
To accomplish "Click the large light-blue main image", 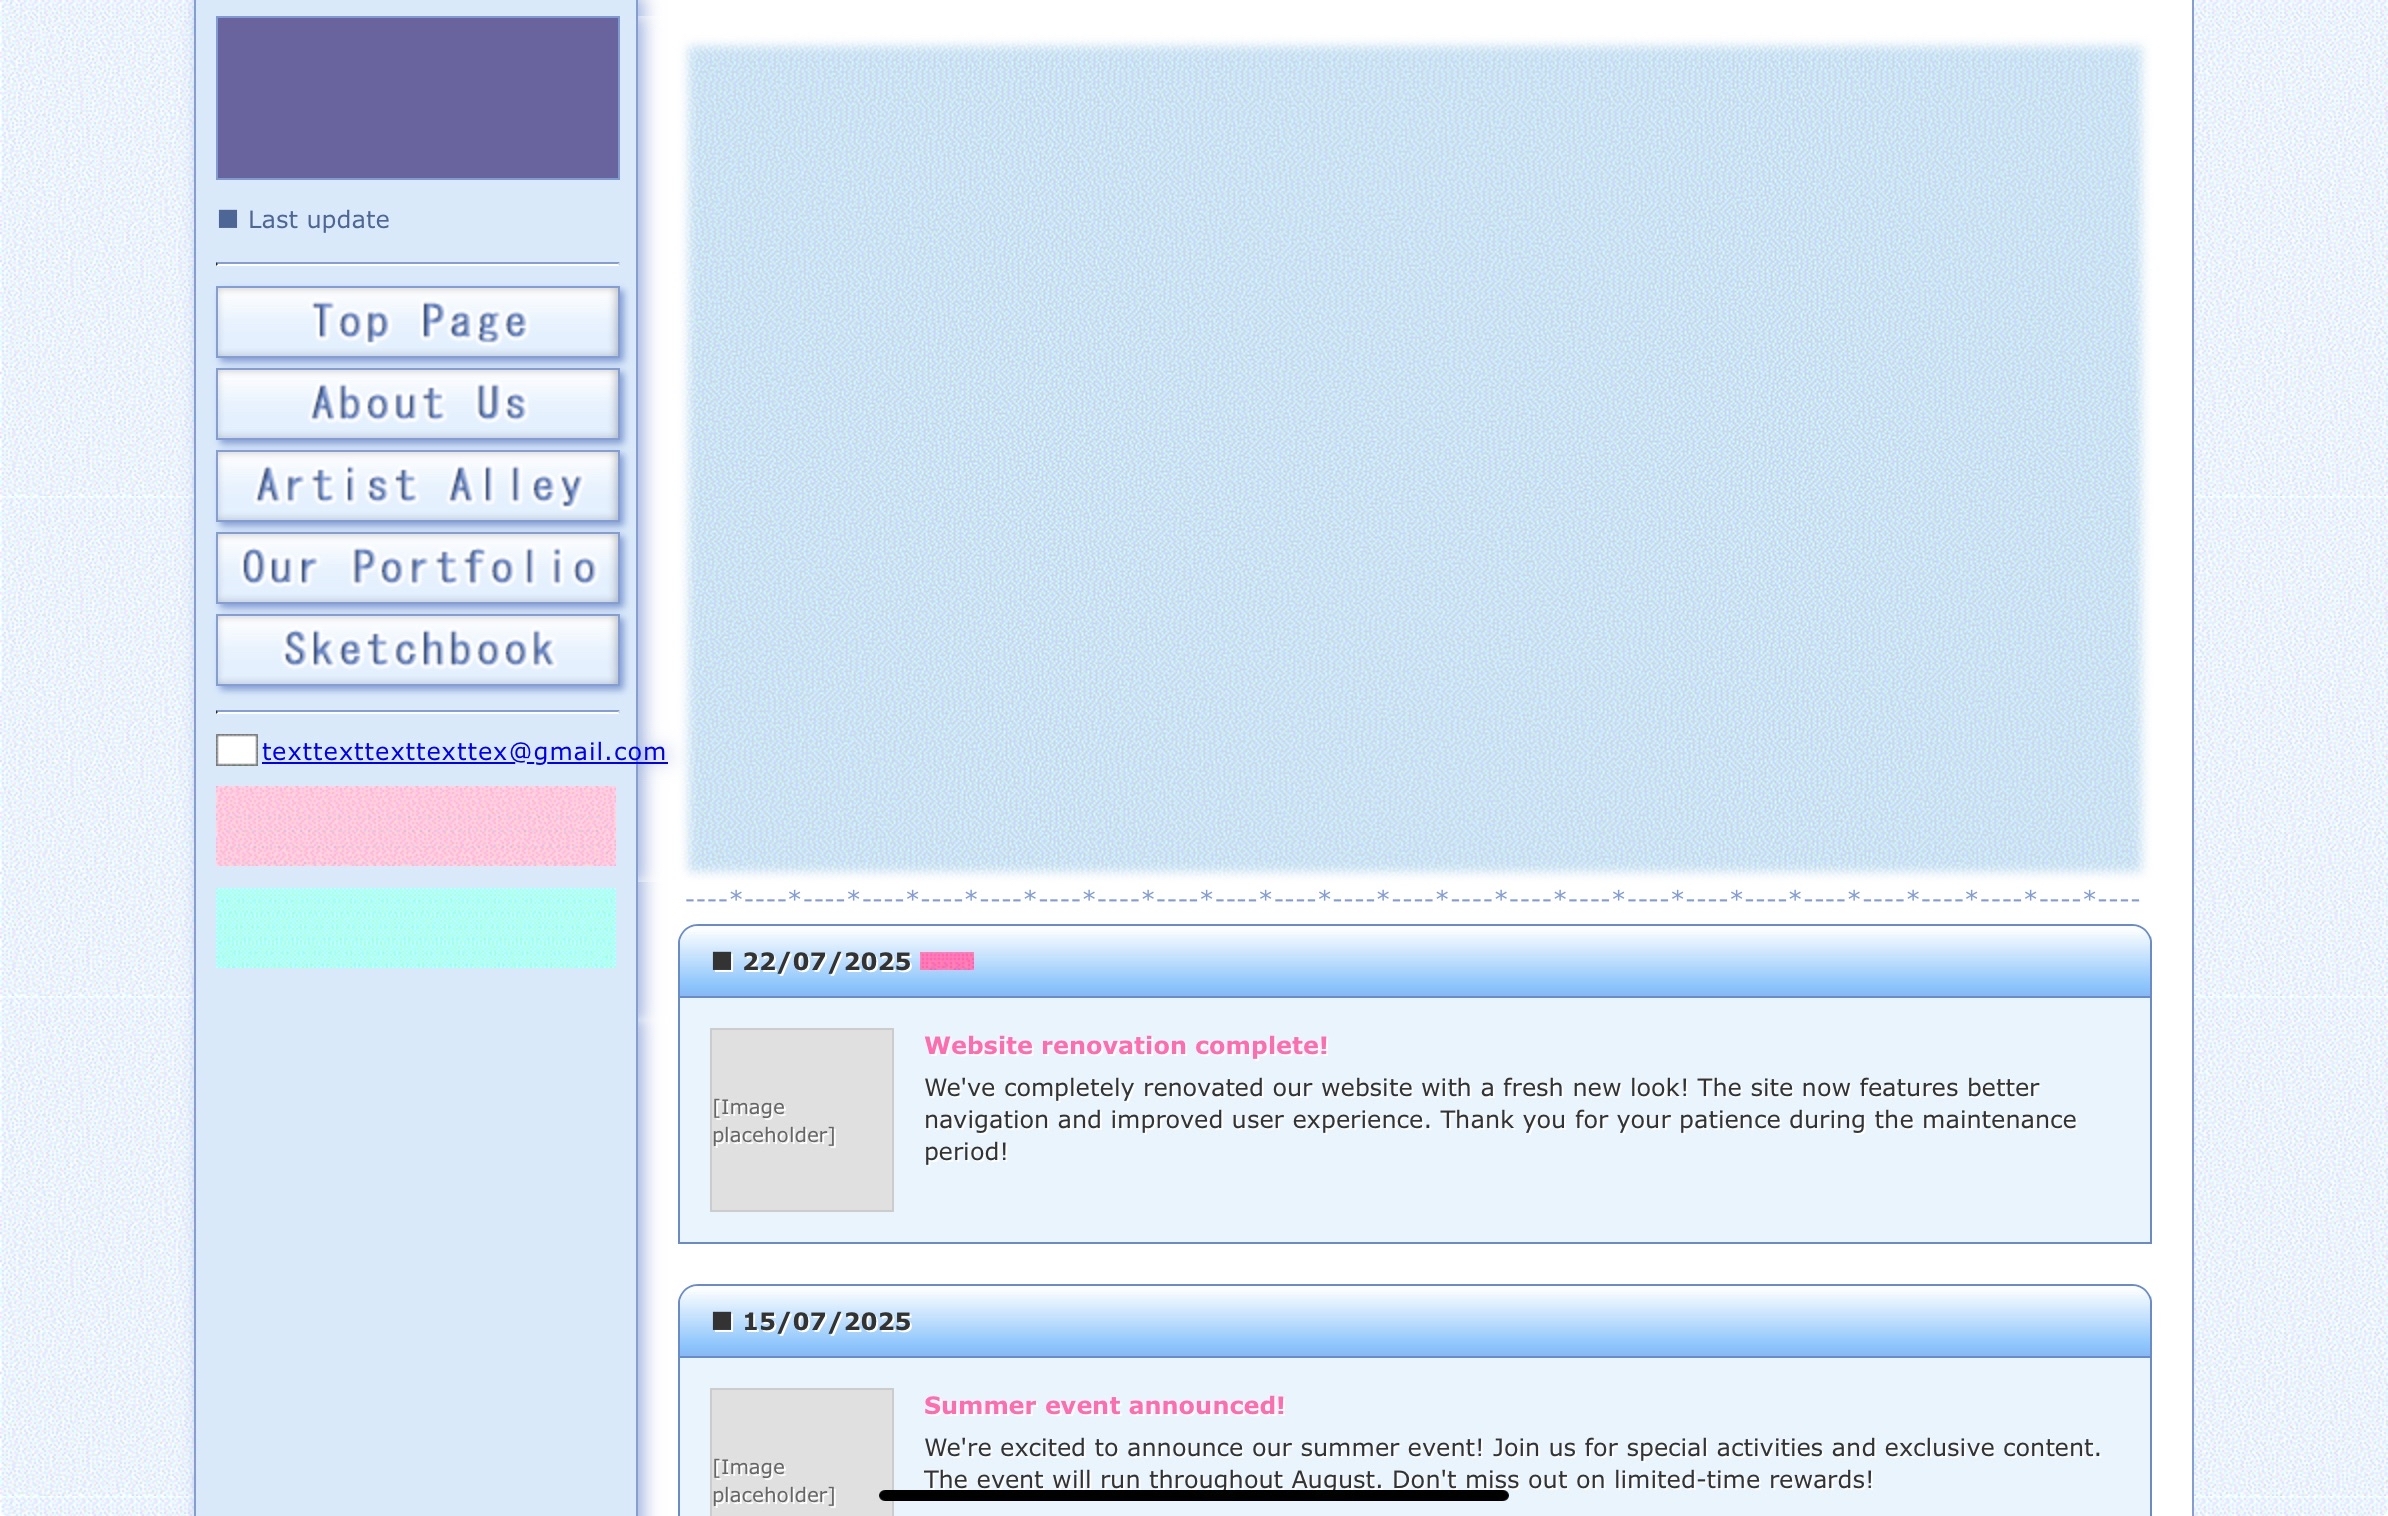I will (x=1414, y=458).
